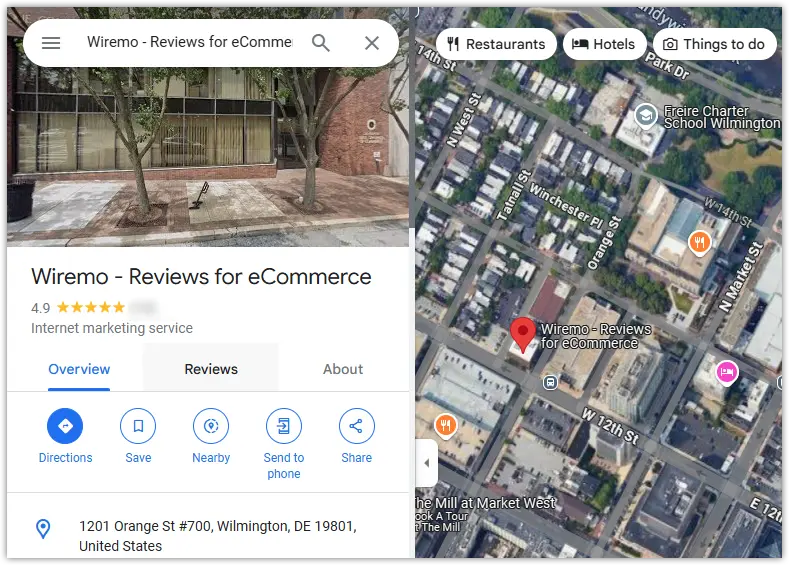Click the Wiremo - Reviews for eCommerce title

pos(201,277)
